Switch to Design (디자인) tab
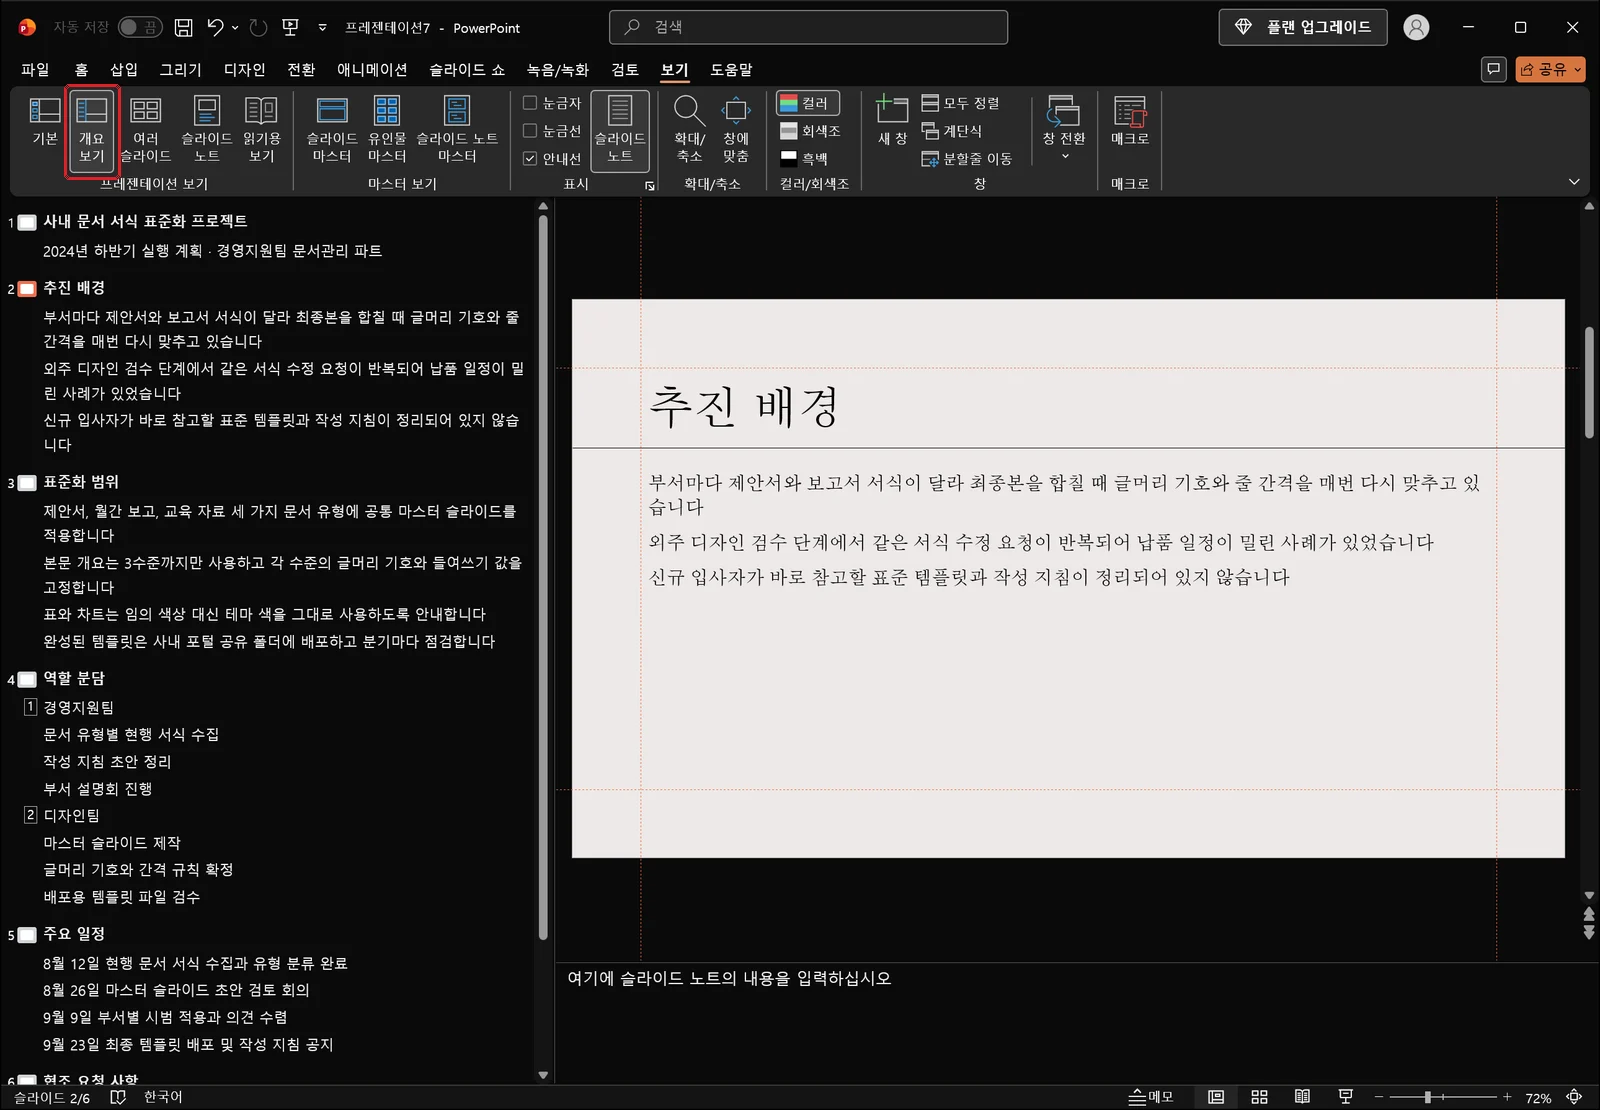The width and height of the screenshot is (1600, 1110). (x=245, y=69)
